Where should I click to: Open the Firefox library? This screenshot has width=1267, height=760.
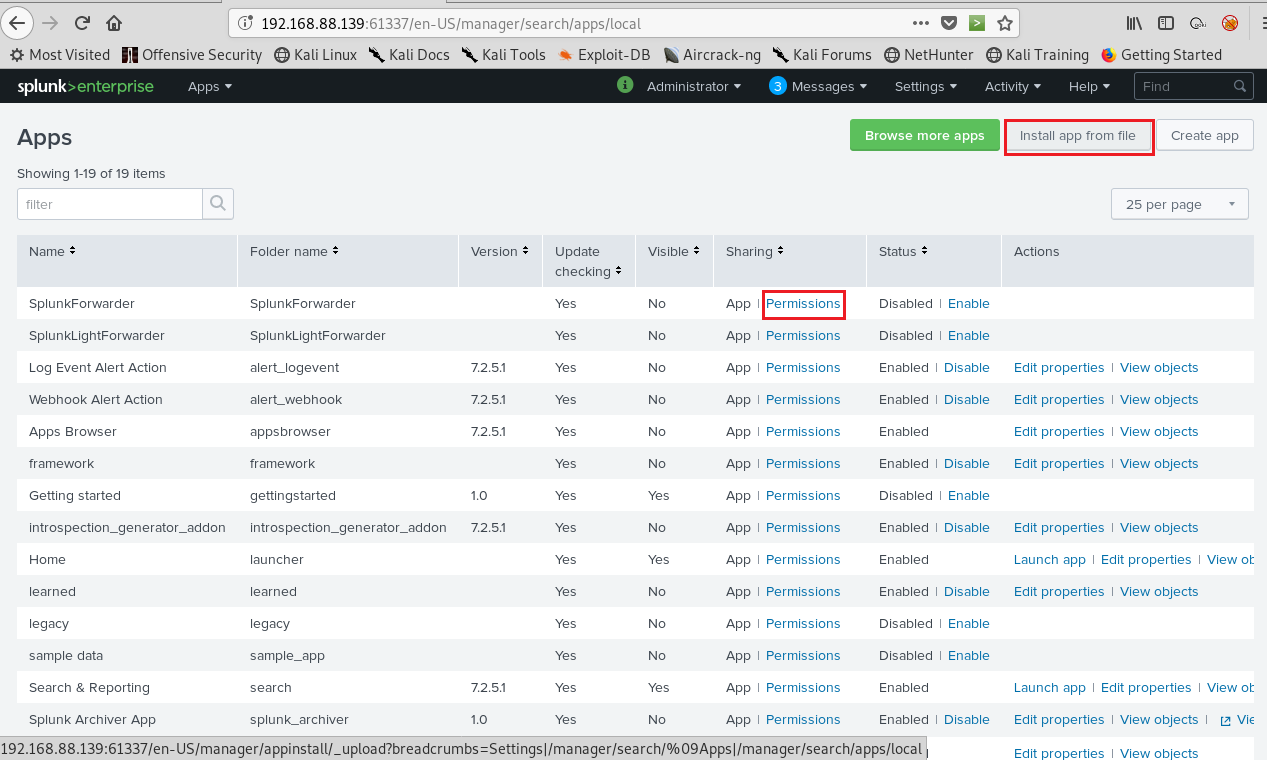(1134, 22)
